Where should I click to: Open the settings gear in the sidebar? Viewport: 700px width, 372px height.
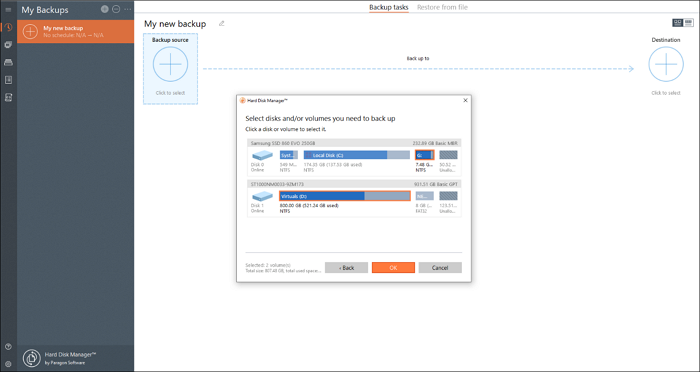coord(8,364)
